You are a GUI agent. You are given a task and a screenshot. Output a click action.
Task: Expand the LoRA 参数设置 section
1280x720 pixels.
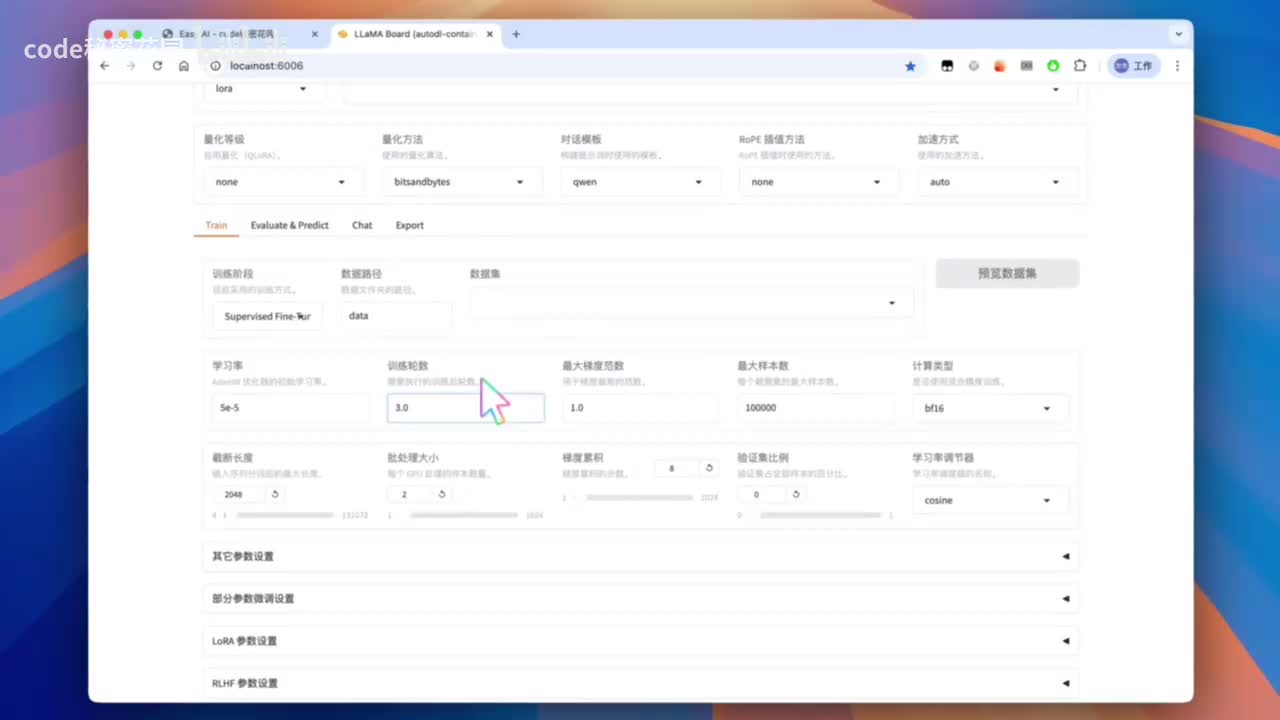(x=640, y=640)
